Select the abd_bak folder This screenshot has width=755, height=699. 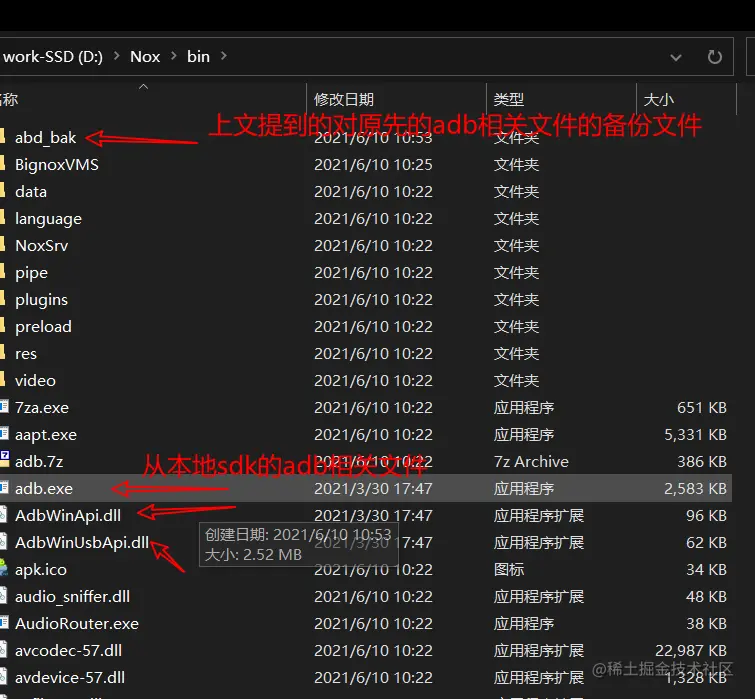[45, 138]
